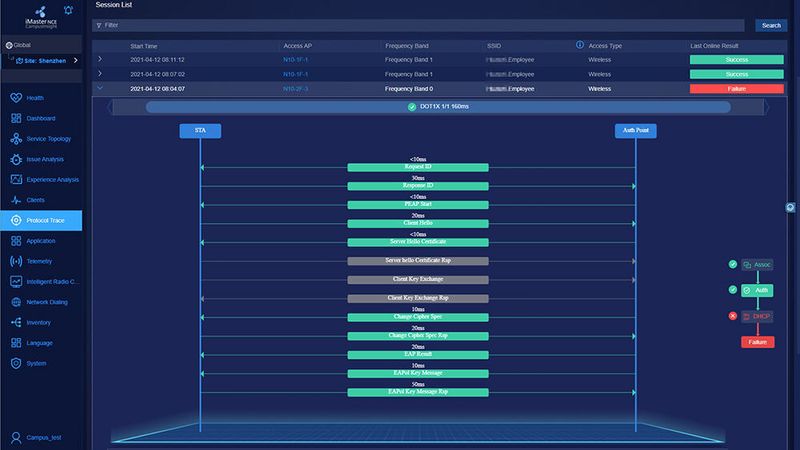Click the Search button

click(x=771, y=25)
